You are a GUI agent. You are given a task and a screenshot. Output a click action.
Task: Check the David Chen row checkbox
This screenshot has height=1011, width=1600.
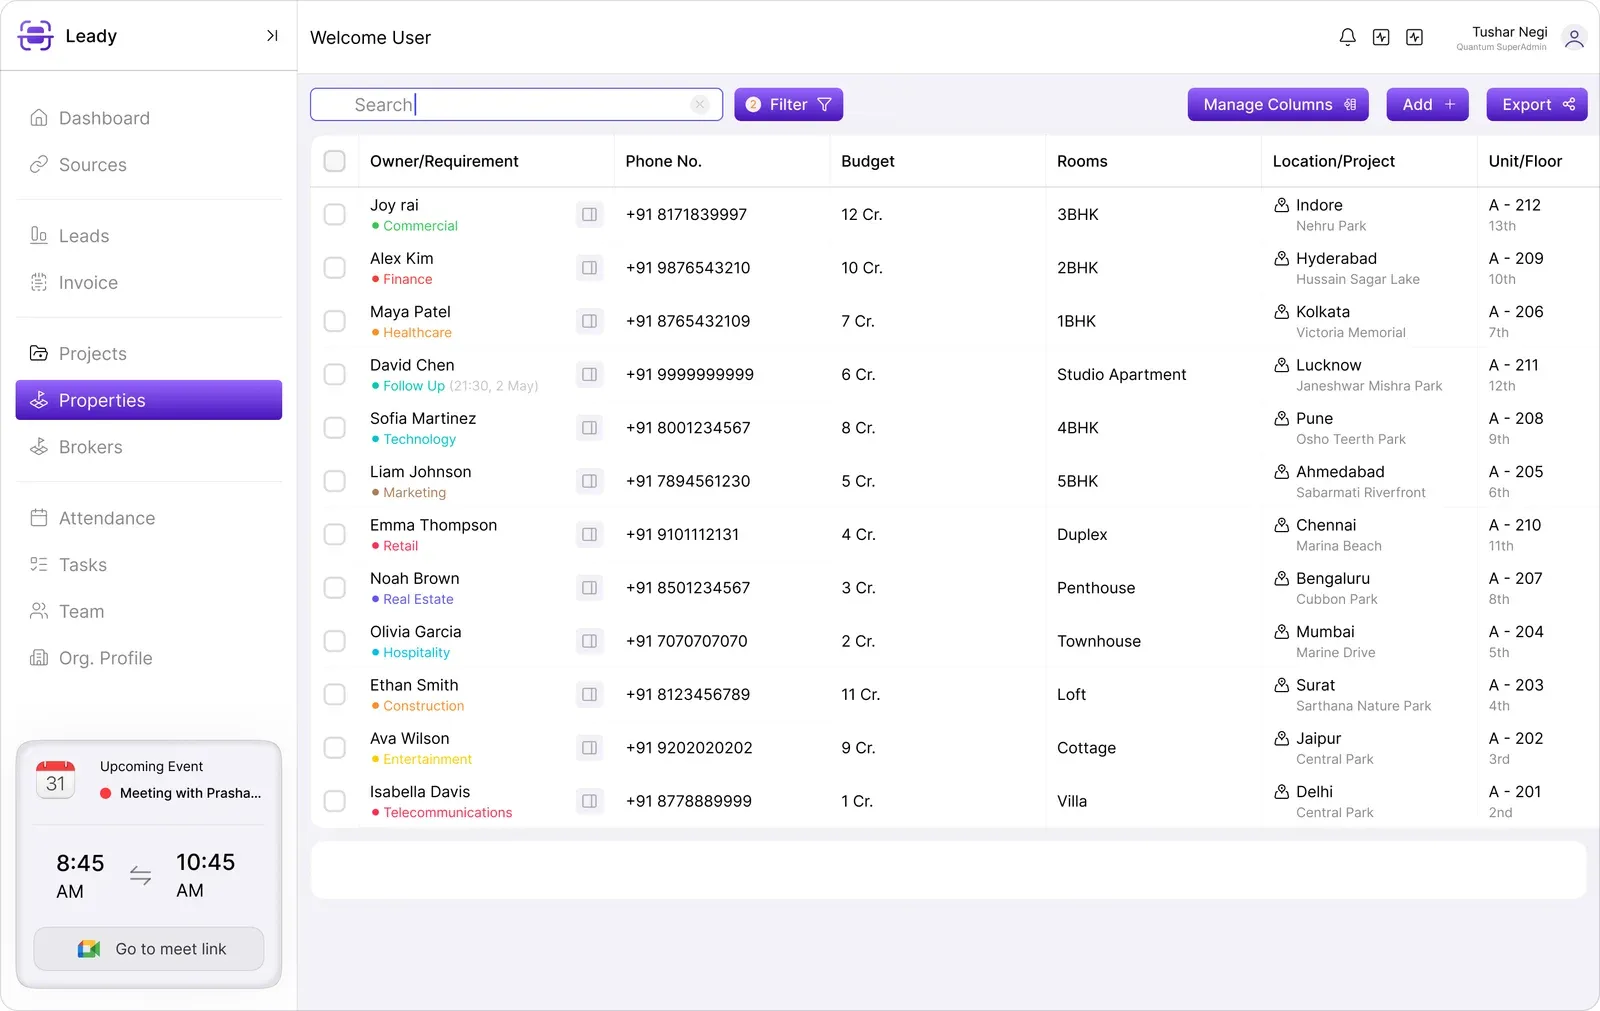click(x=335, y=374)
